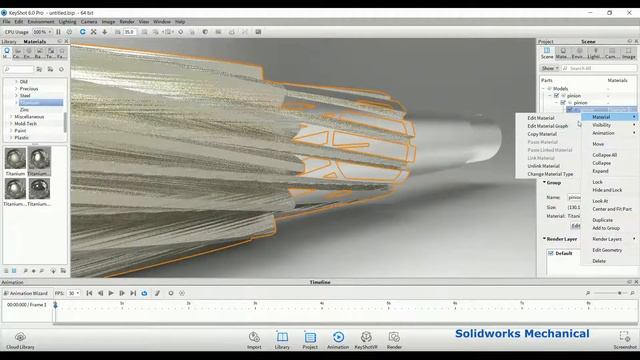Toggle the first pinion model checkbox
The width and height of the screenshot is (640, 360).
click(x=556, y=96)
